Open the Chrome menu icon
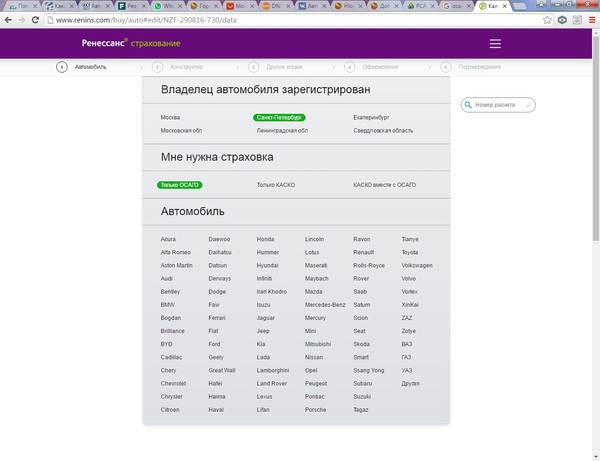Screen dimensions: 600x461 pos(591,19)
